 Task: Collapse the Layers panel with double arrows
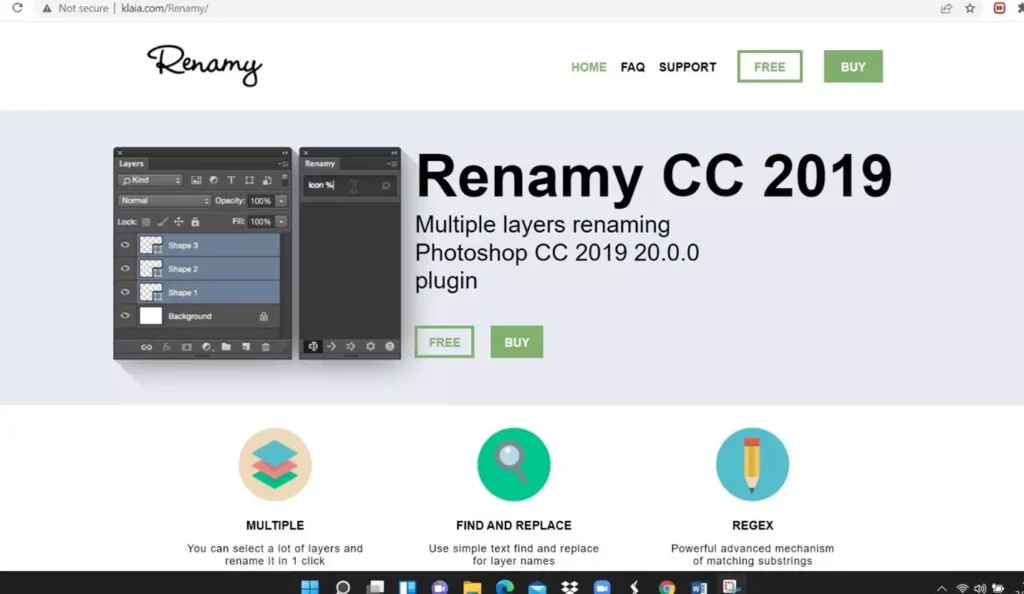point(285,153)
